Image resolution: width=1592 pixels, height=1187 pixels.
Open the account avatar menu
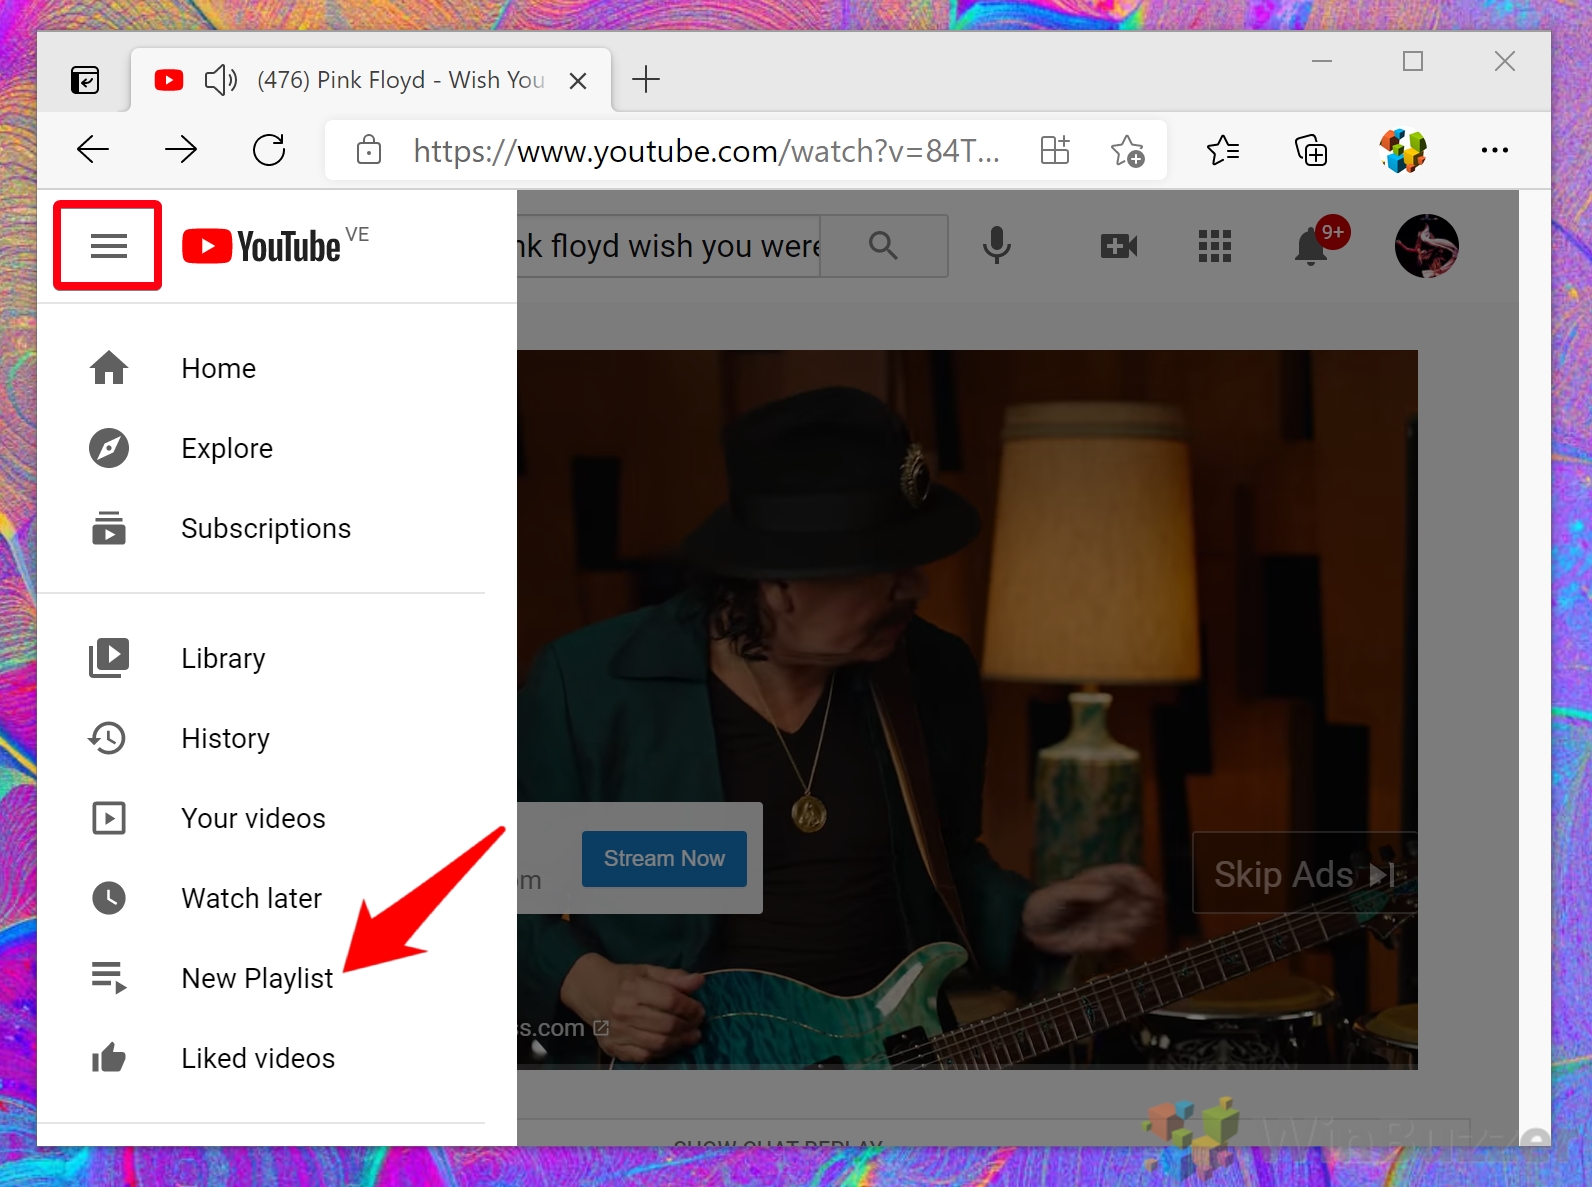[x=1427, y=246]
